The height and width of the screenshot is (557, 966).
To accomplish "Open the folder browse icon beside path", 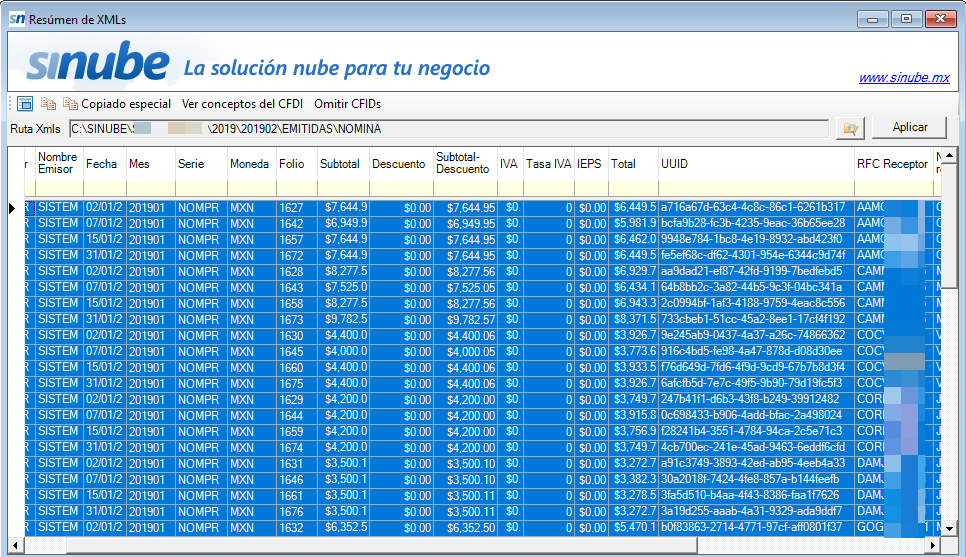I will pyautogui.click(x=850, y=128).
